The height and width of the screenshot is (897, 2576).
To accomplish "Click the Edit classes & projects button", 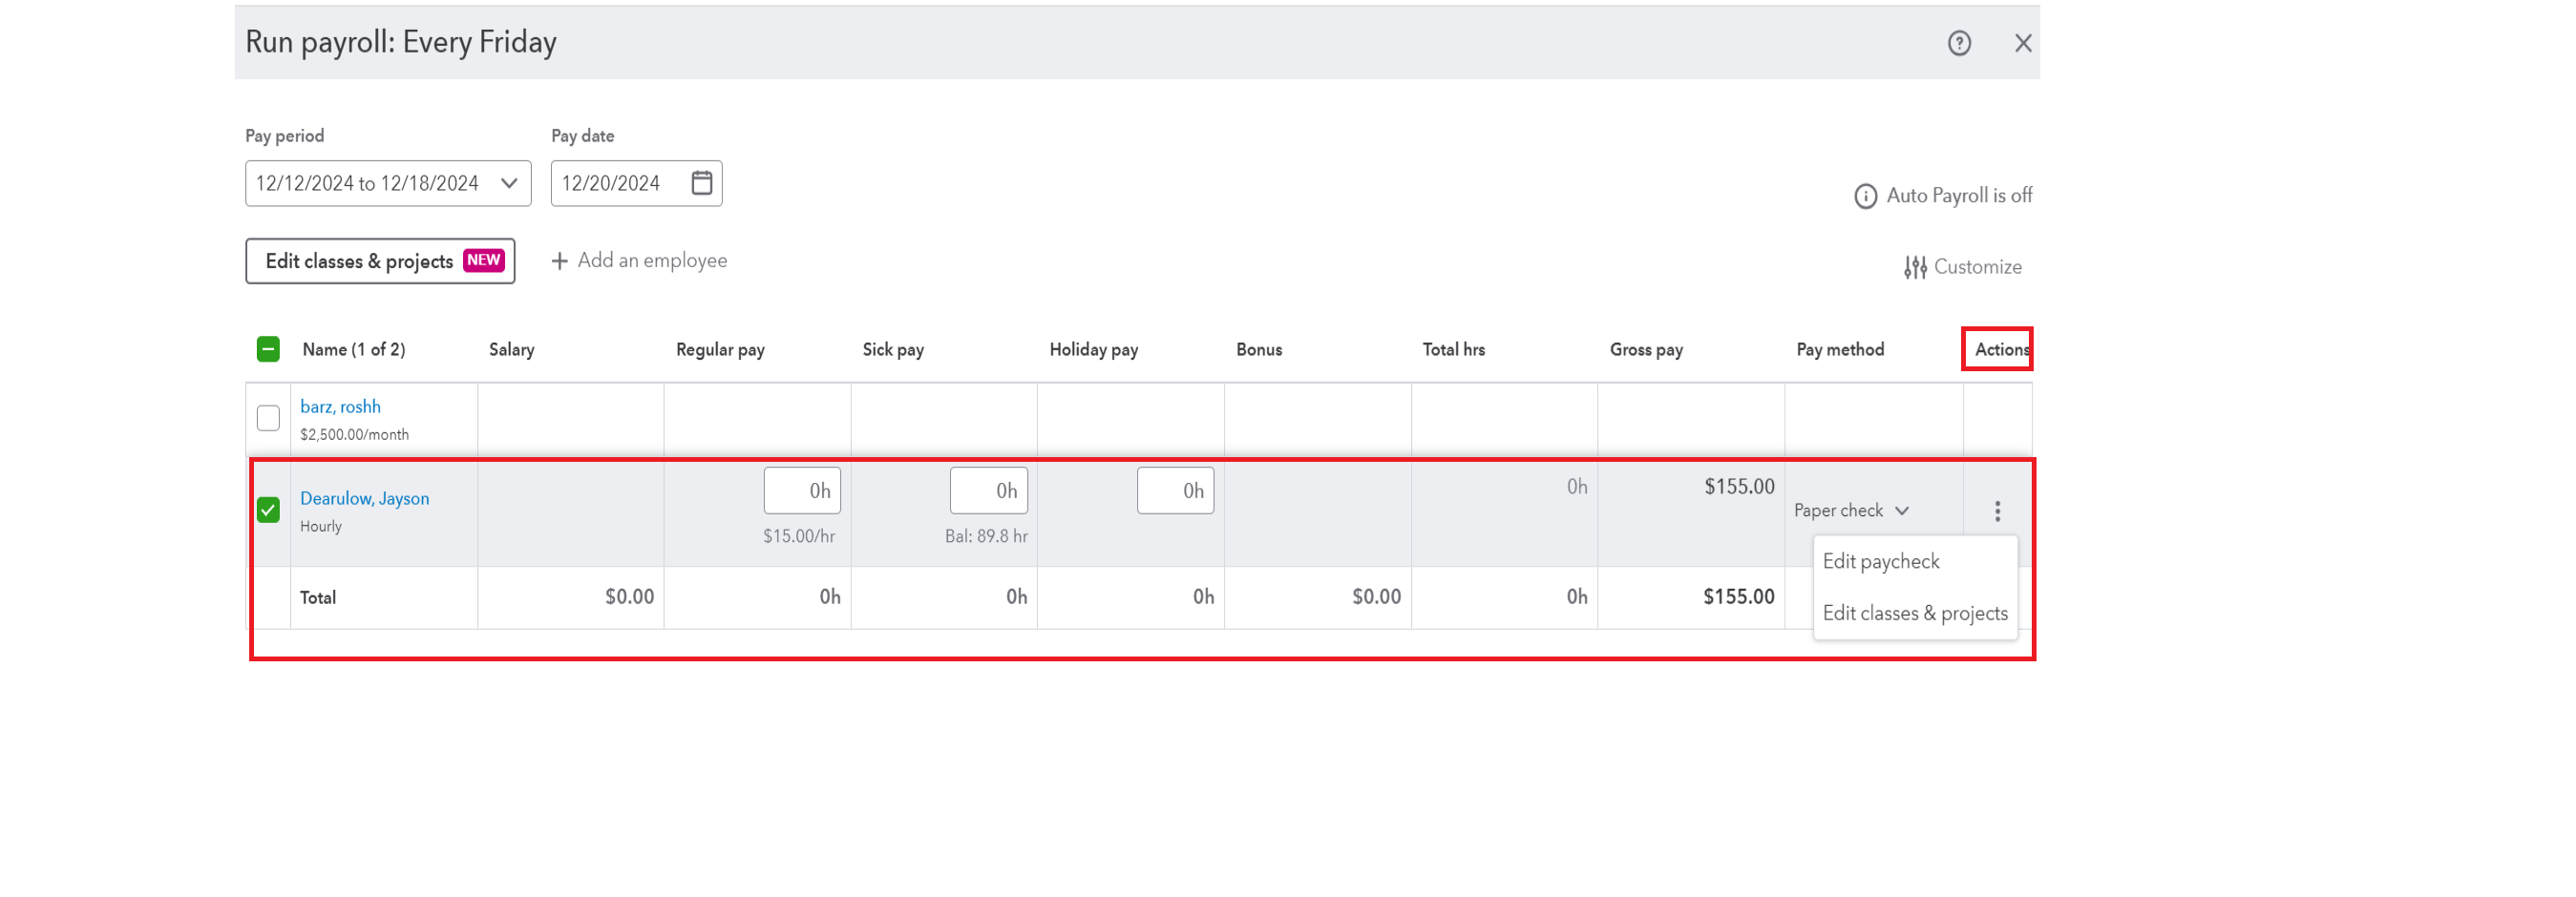I will tap(380, 261).
